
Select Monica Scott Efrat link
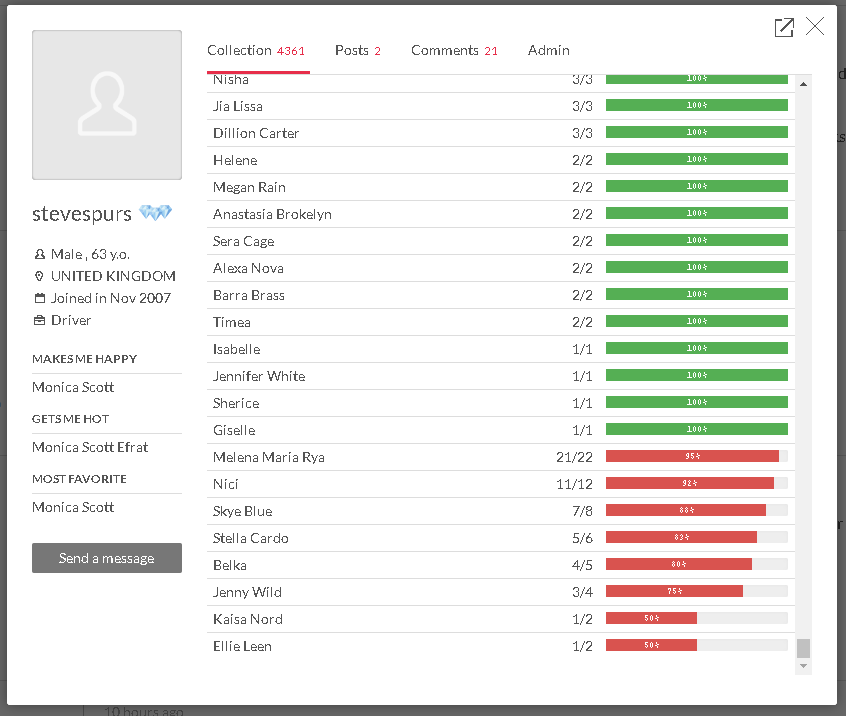click(x=90, y=447)
